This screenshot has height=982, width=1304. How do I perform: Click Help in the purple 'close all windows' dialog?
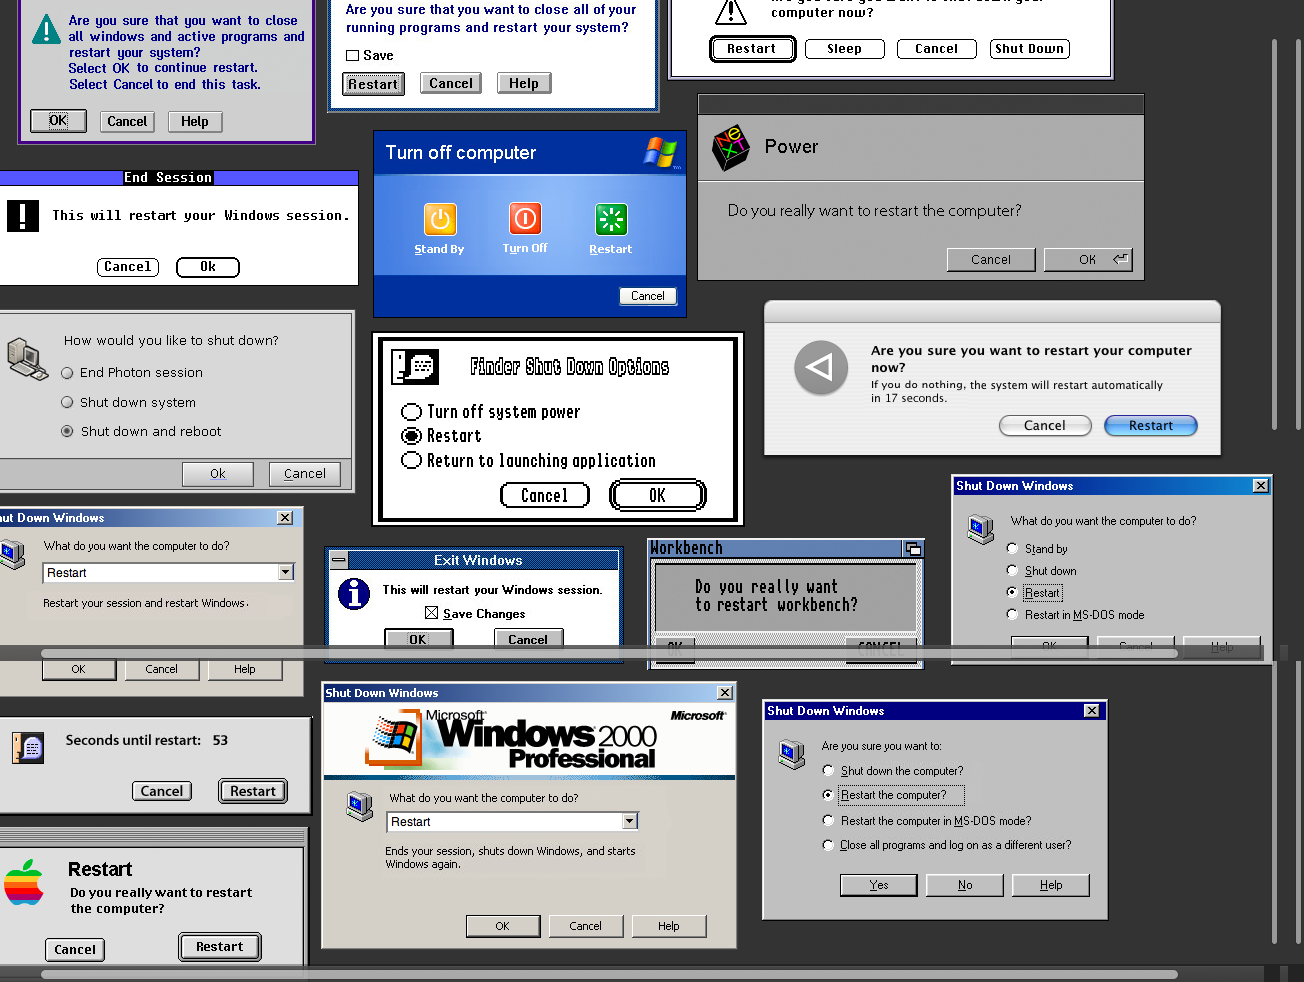coord(195,122)
